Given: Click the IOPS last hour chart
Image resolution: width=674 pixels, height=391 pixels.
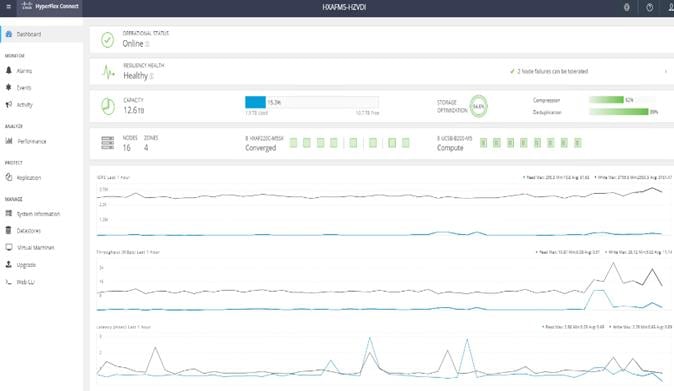Looking at the screenshot, I should pyautogui.click(x=383, y=211).
